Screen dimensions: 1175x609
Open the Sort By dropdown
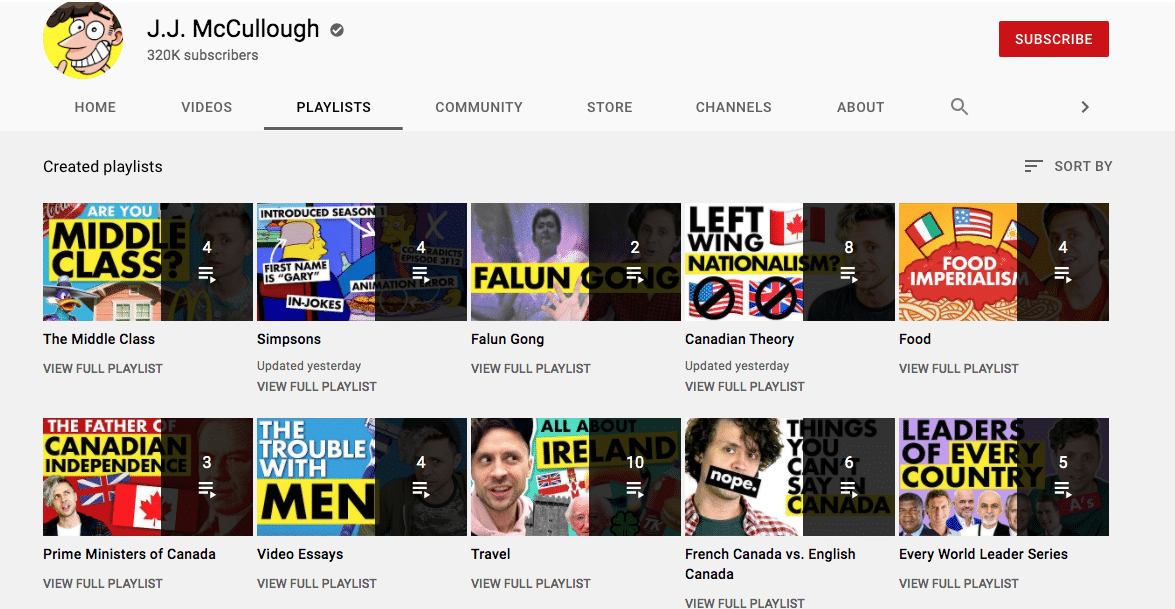pyautogui.click(x=1068, y=166)
